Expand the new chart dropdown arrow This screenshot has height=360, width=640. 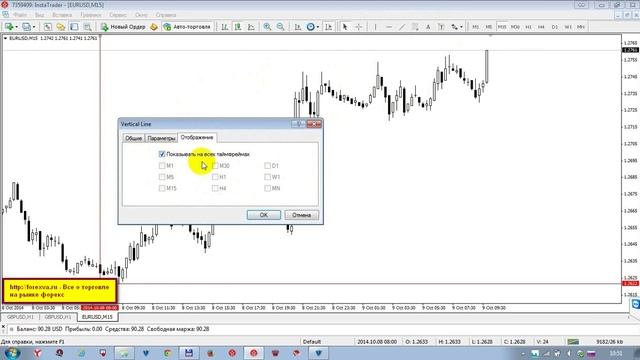pos(16,27)
